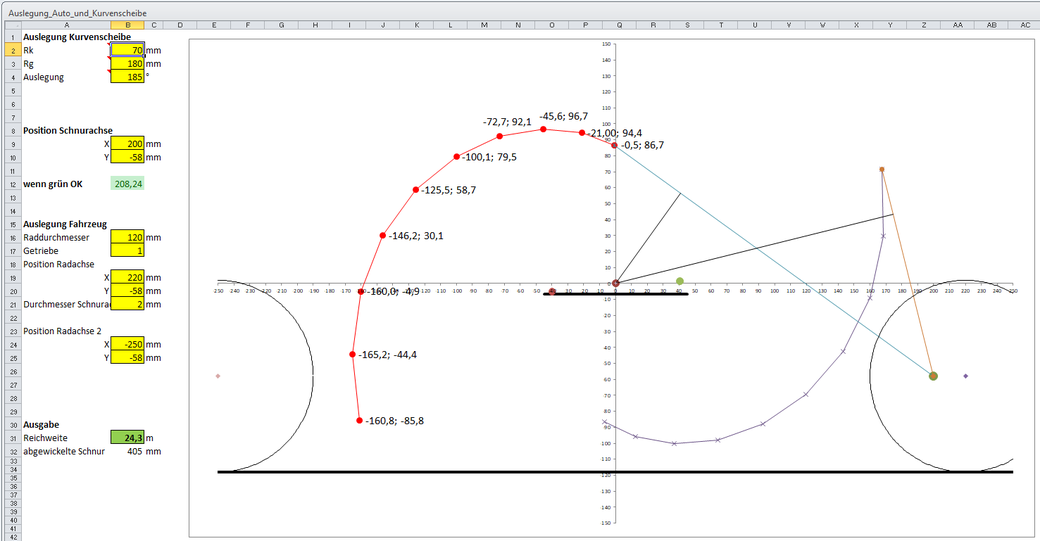
Task: Select column B header
Action: tap(127, 25)
